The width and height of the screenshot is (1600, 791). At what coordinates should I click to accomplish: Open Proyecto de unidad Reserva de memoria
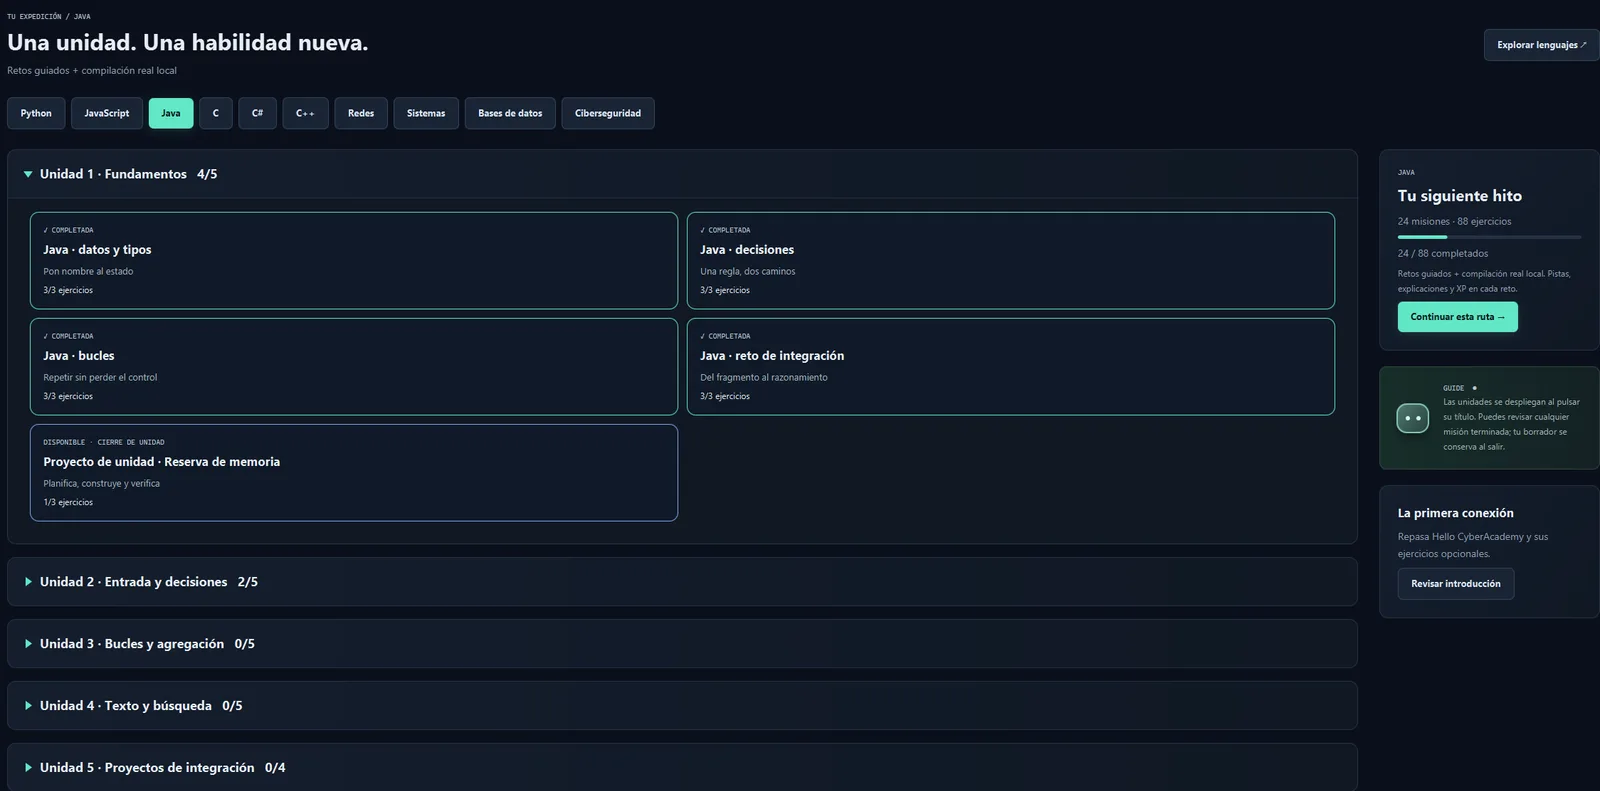[354, 472]
